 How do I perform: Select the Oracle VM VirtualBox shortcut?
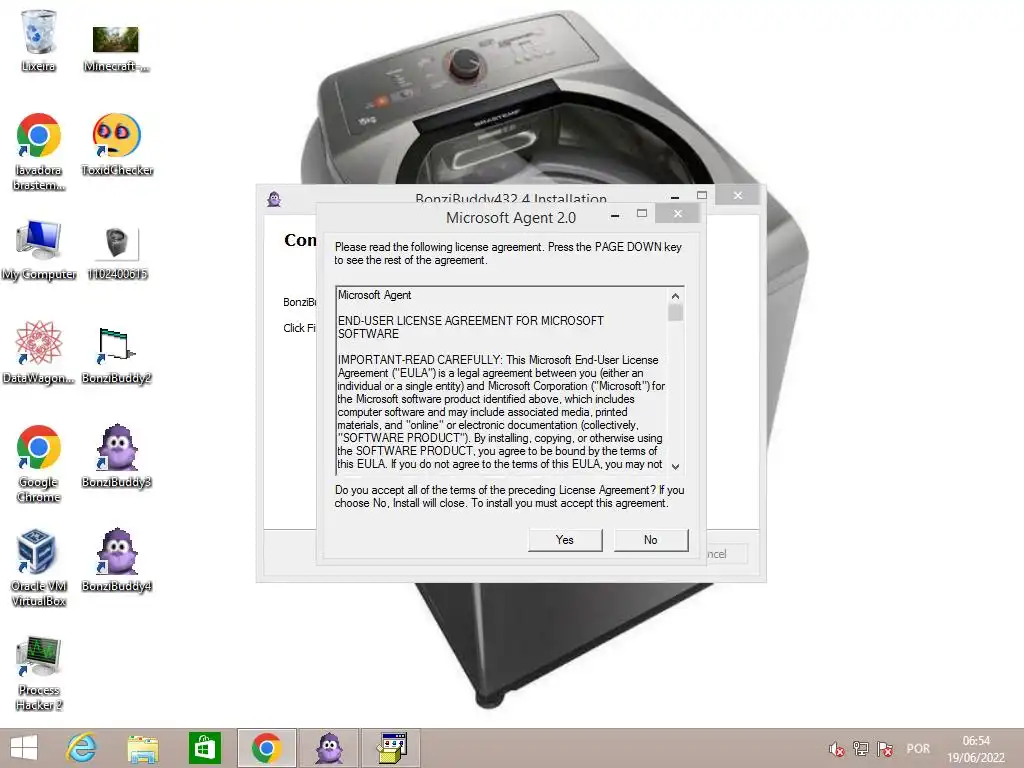(x=39, y=568)
